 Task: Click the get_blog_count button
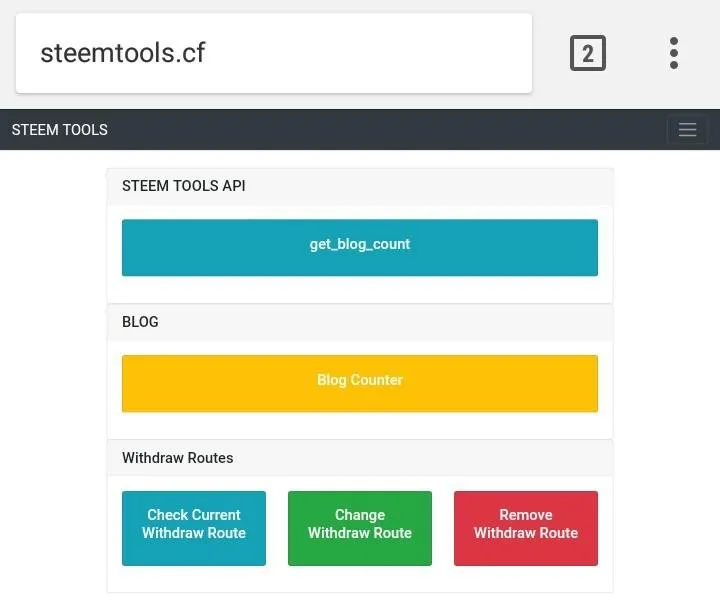pyautogui.click(x=360, y=248)
